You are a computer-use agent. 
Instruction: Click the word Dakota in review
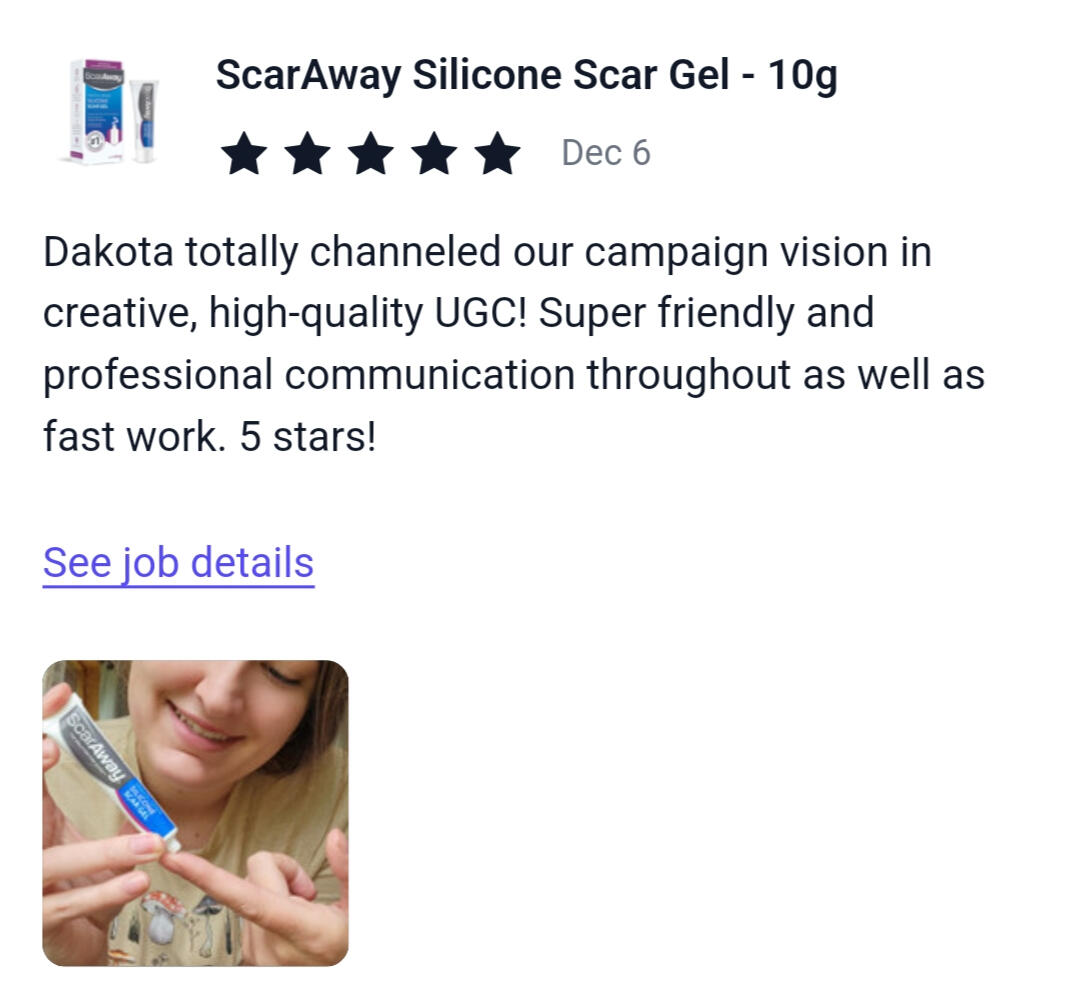pyautogui.click(x=108, y=252)
